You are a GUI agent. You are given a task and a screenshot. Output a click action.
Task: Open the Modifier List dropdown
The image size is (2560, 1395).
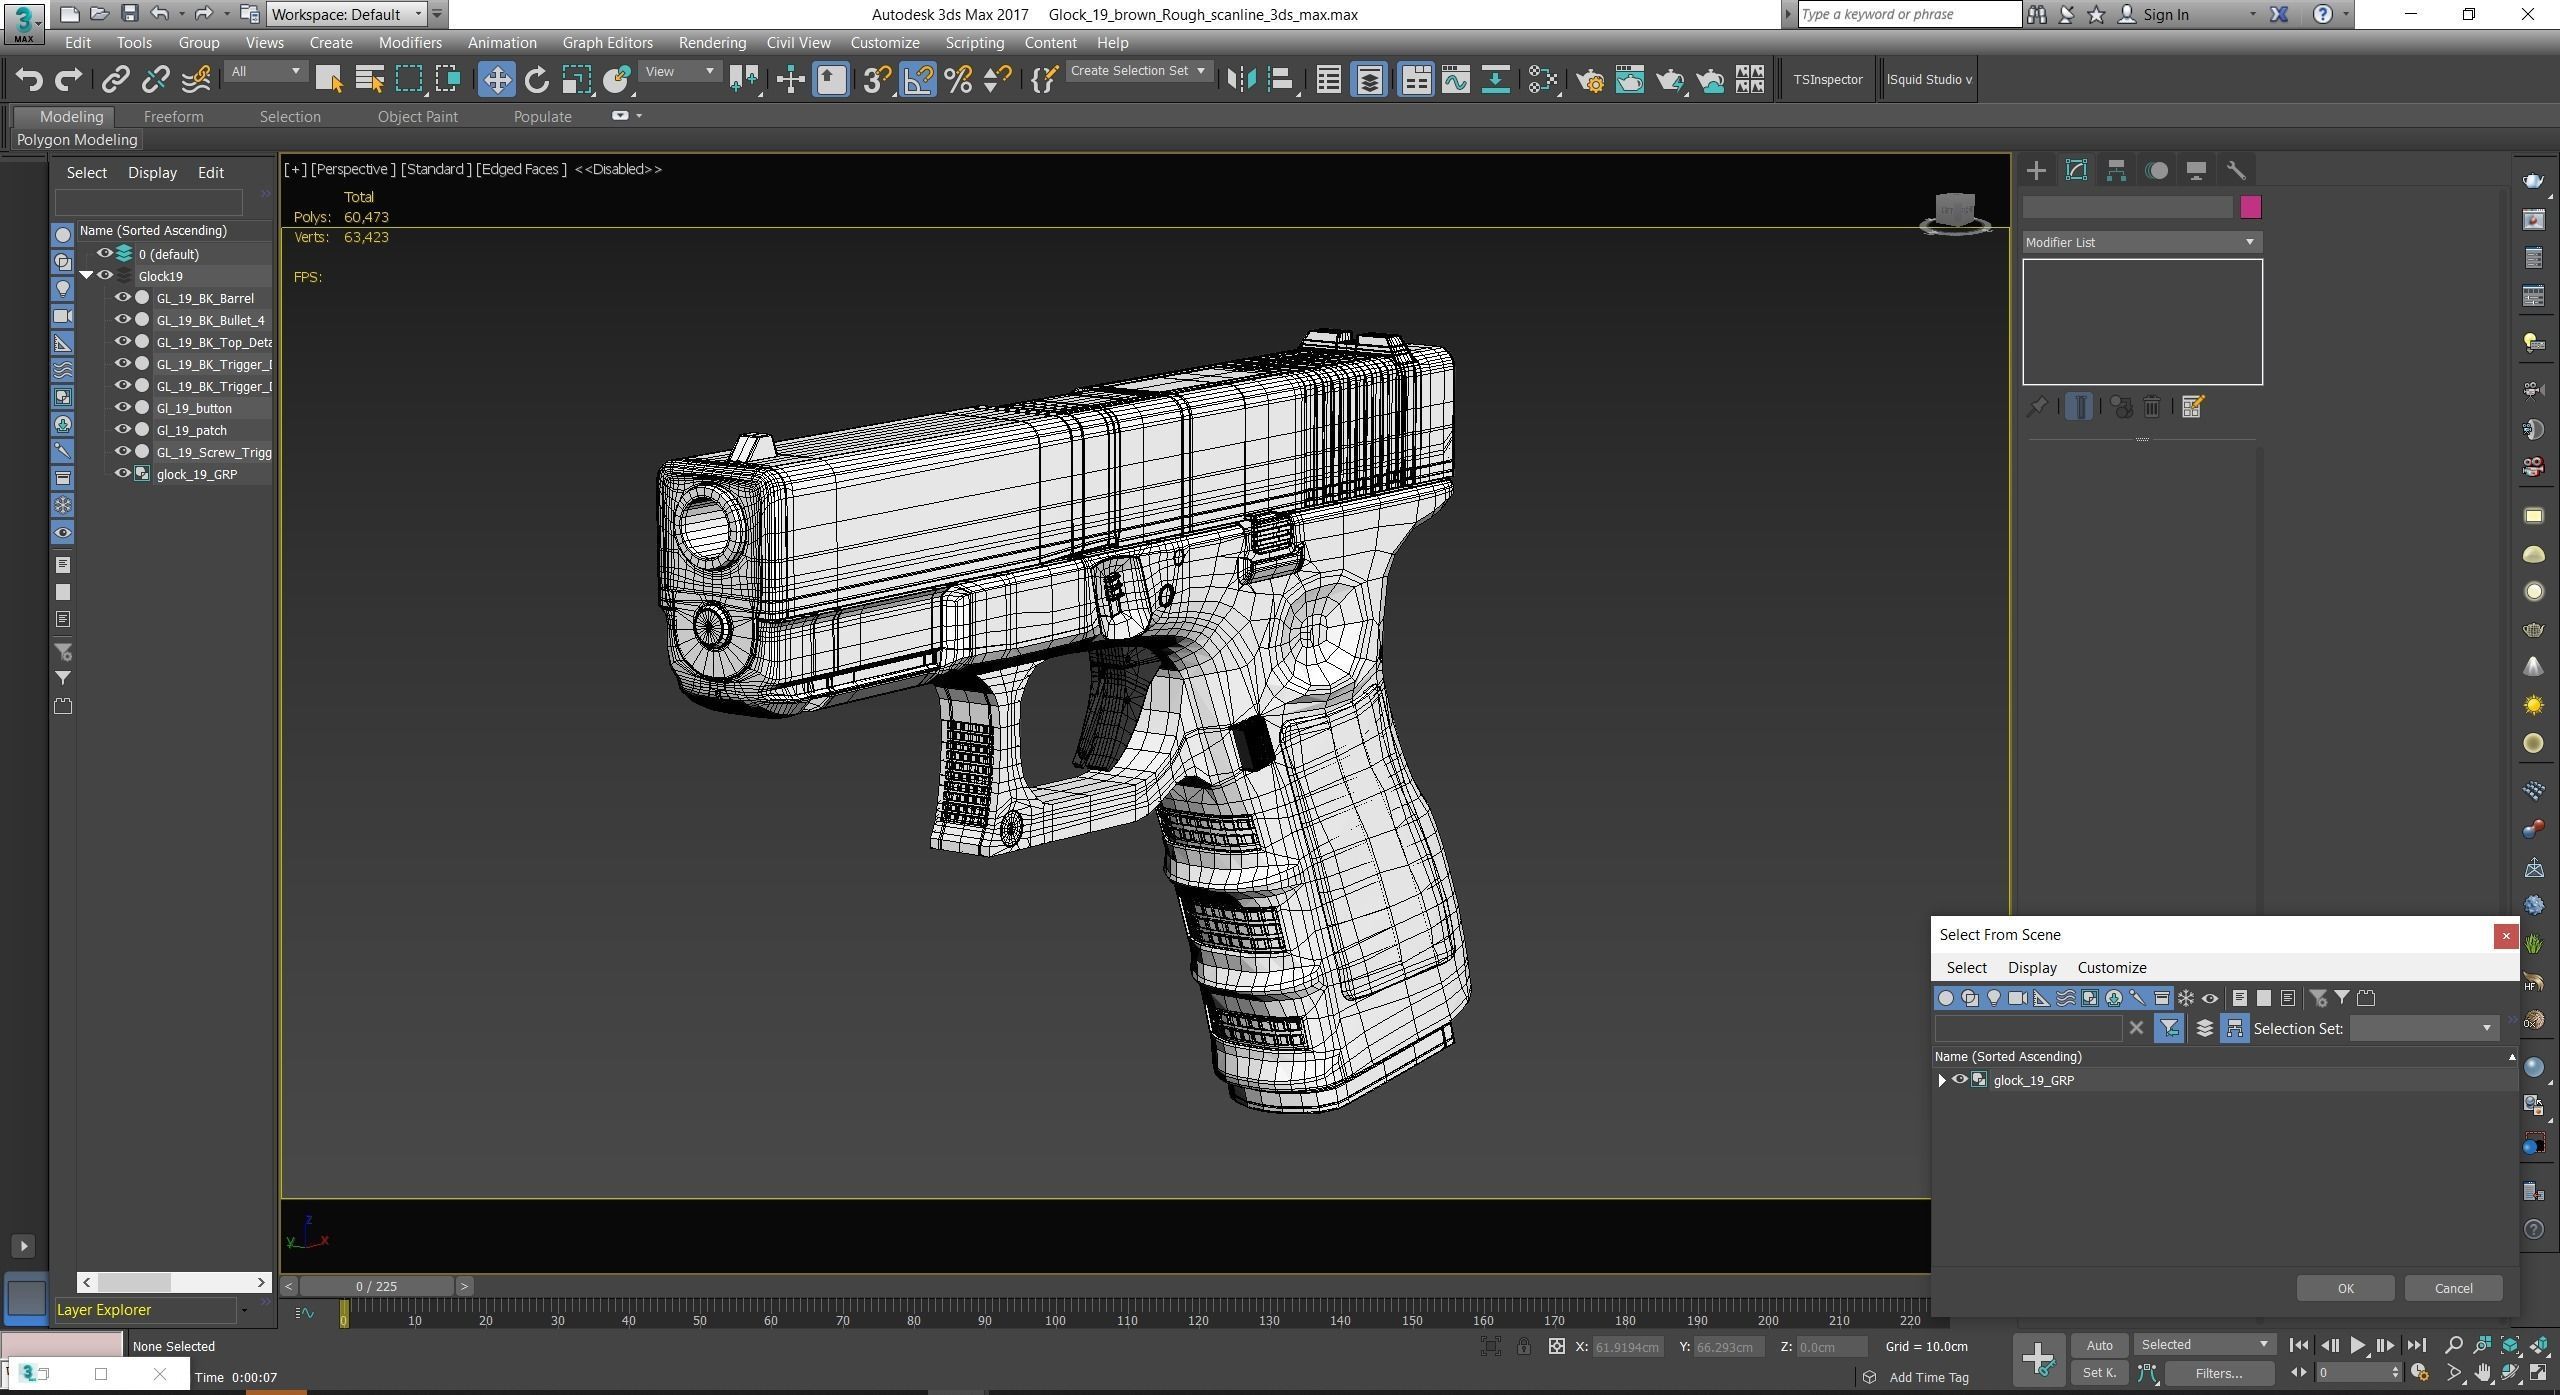2141,242
